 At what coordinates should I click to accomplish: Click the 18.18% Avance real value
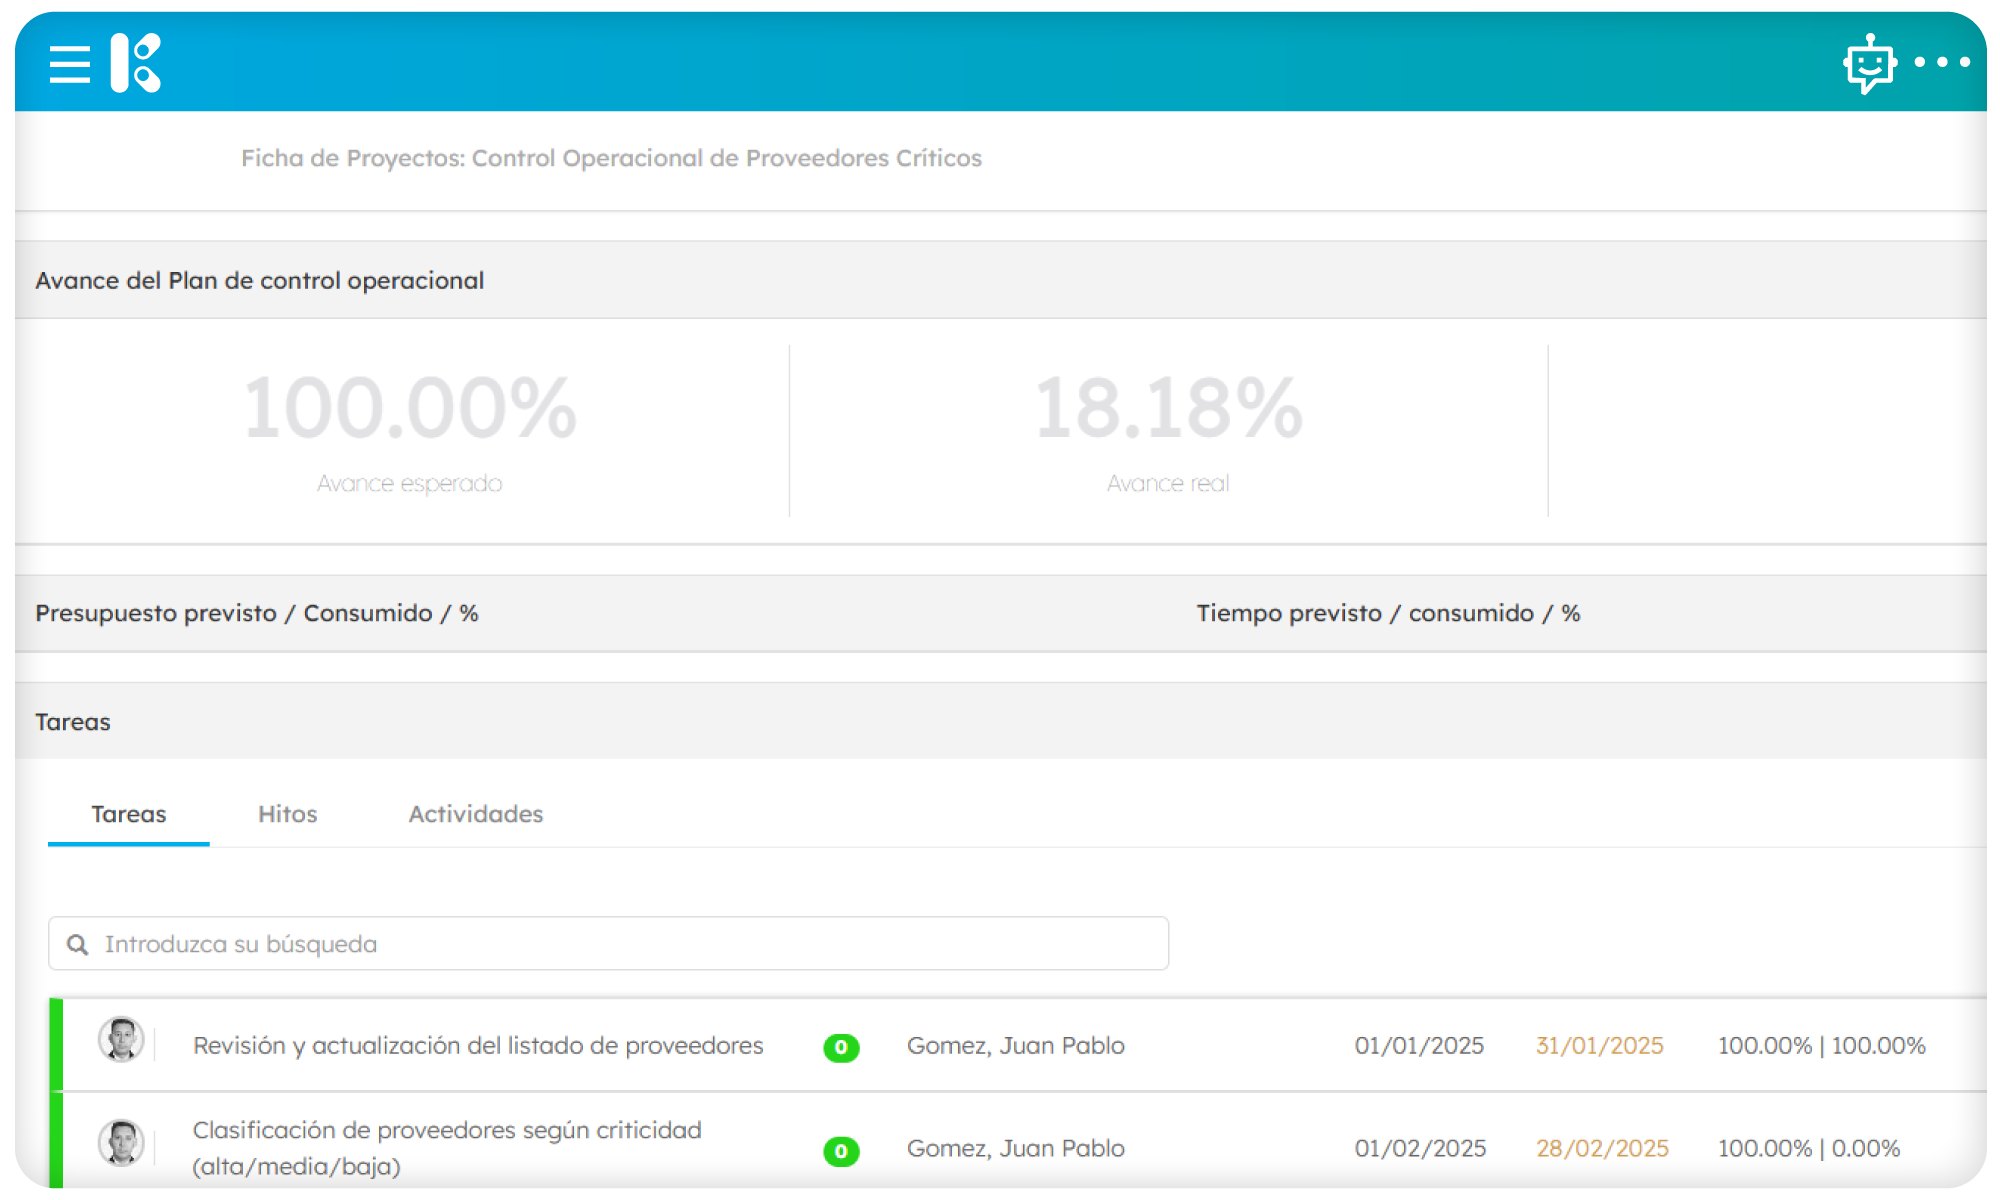click(x=1168, y=407)
